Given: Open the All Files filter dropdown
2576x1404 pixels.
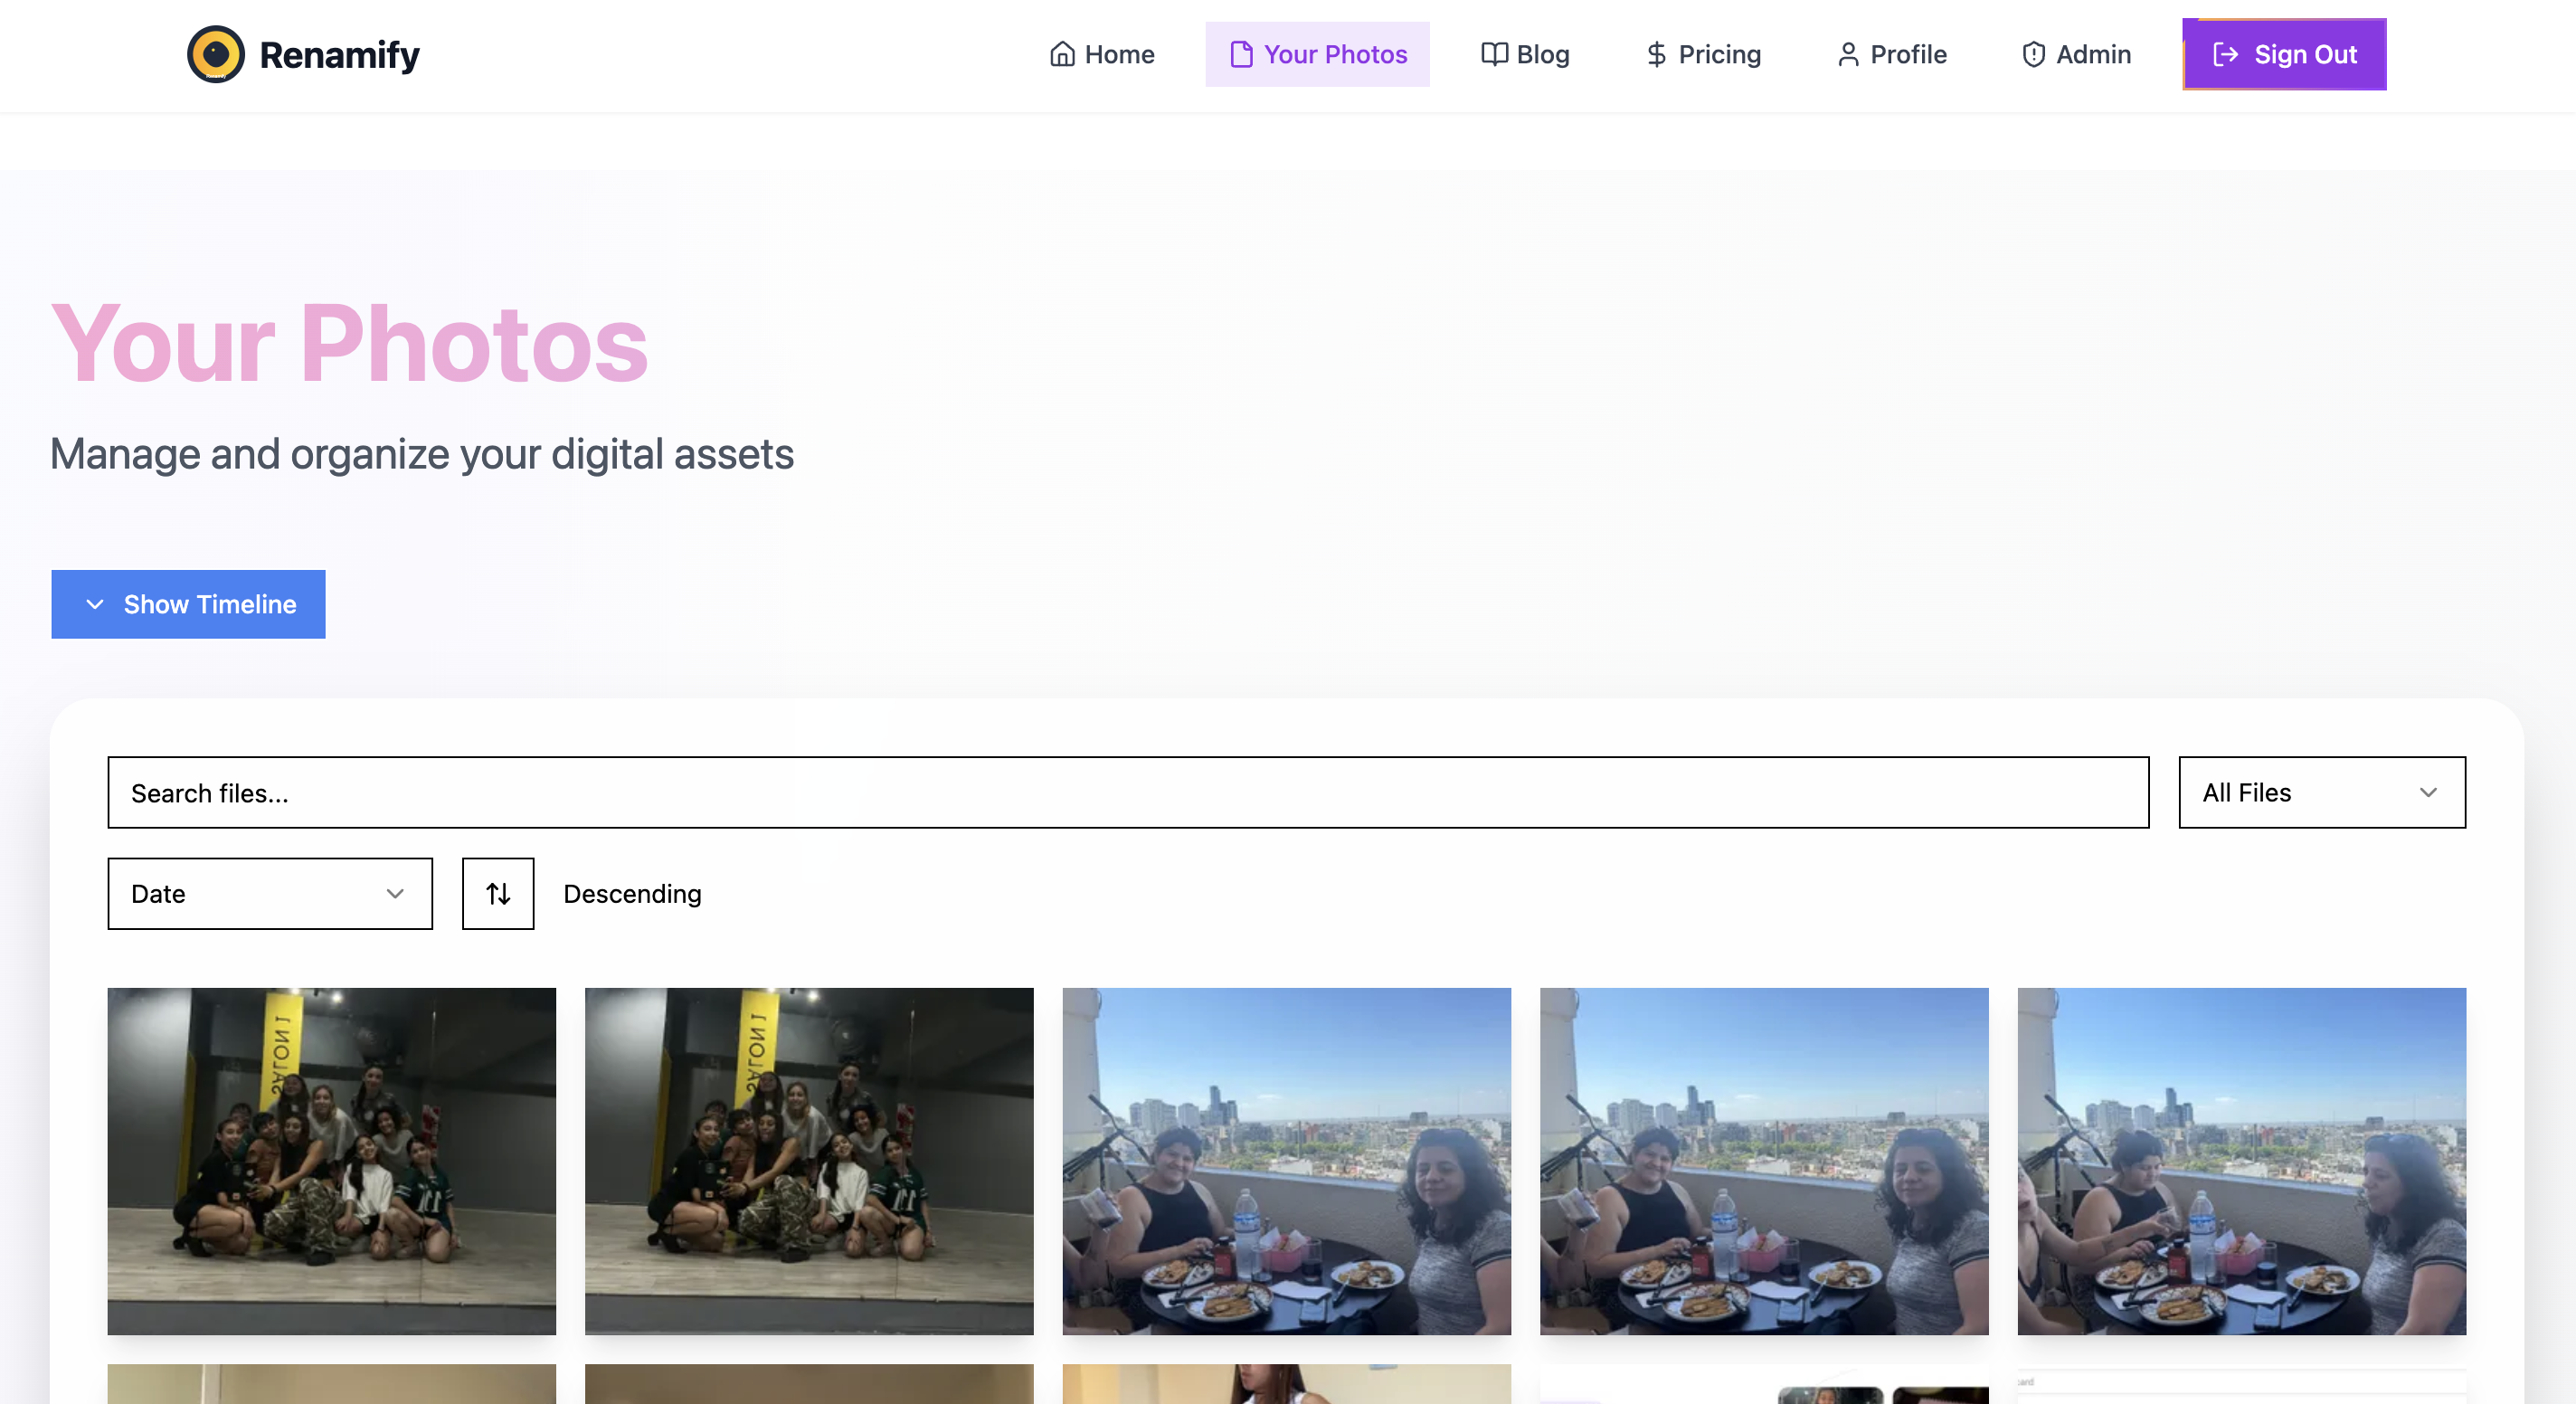Looking at the screenshot, I should [x=2321, y=792].
